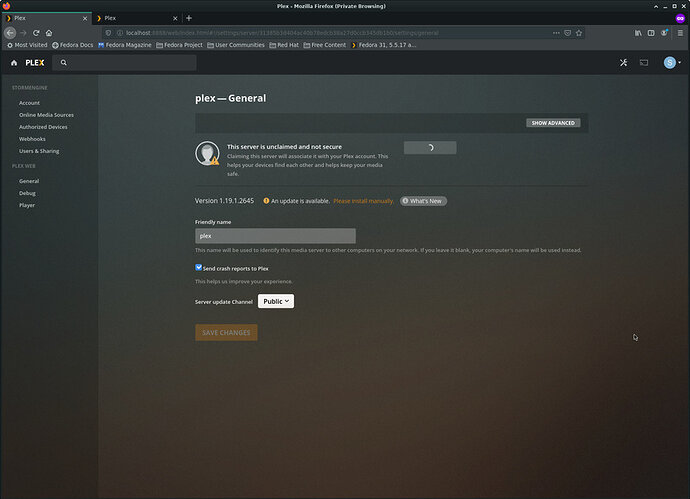Open page actions three-dot menu
Image resolution: width=690 pixels, height=499 pixels.
[x=556, y=33]
